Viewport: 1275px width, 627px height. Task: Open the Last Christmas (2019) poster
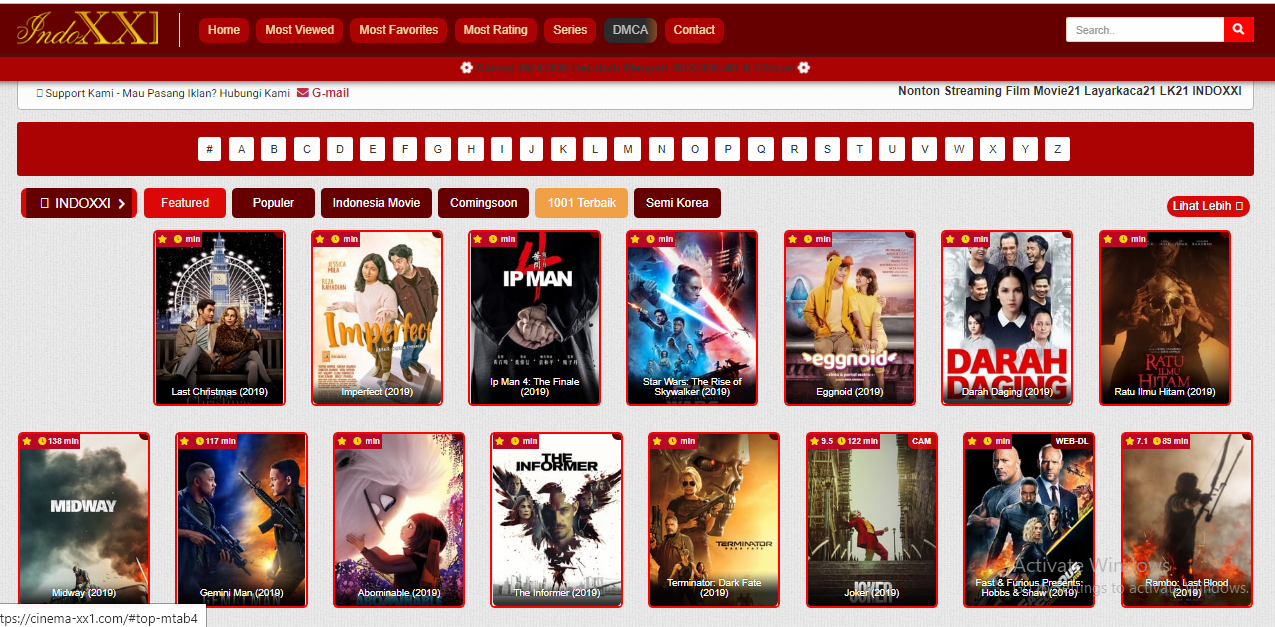(x=219, y=318)
